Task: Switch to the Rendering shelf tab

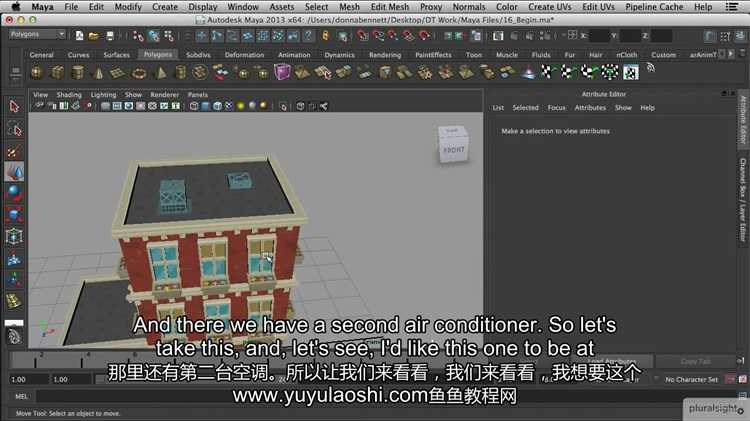Action: (x=385, y=55)
